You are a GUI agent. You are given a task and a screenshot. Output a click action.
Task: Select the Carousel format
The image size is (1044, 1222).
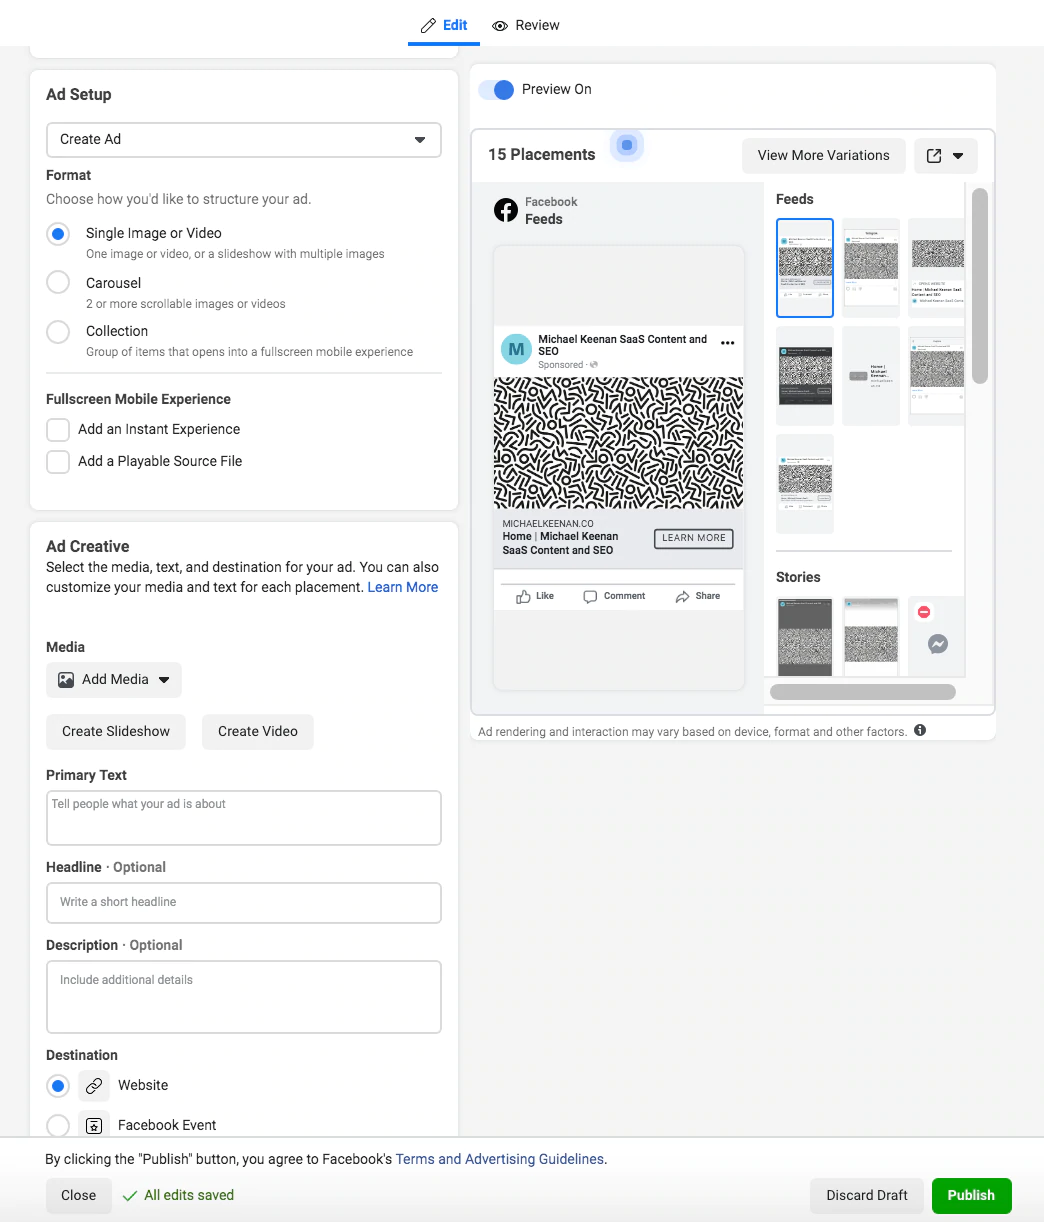click(58, 282)
